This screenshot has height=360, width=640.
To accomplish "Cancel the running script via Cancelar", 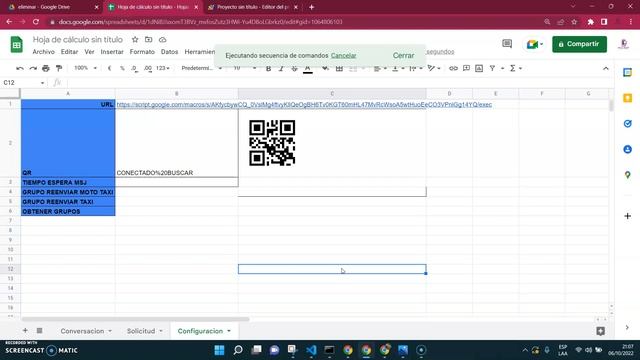I will [x=343, y=56].
